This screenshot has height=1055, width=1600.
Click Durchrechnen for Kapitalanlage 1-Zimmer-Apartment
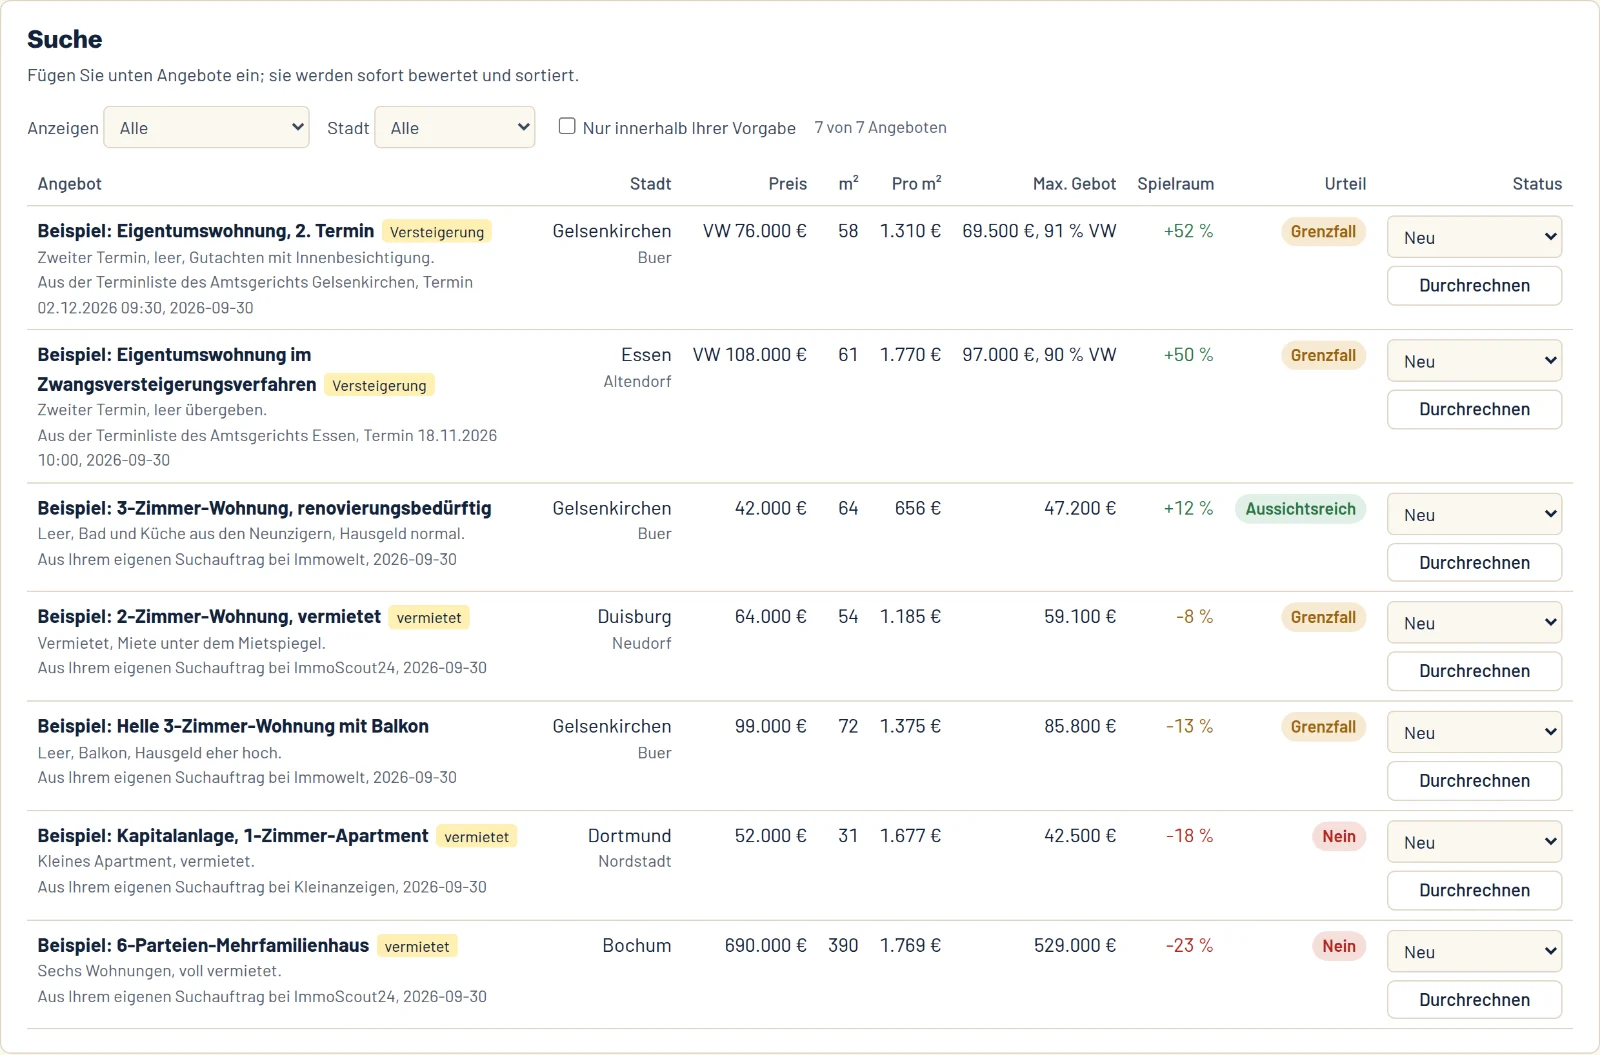[1475, 891]
